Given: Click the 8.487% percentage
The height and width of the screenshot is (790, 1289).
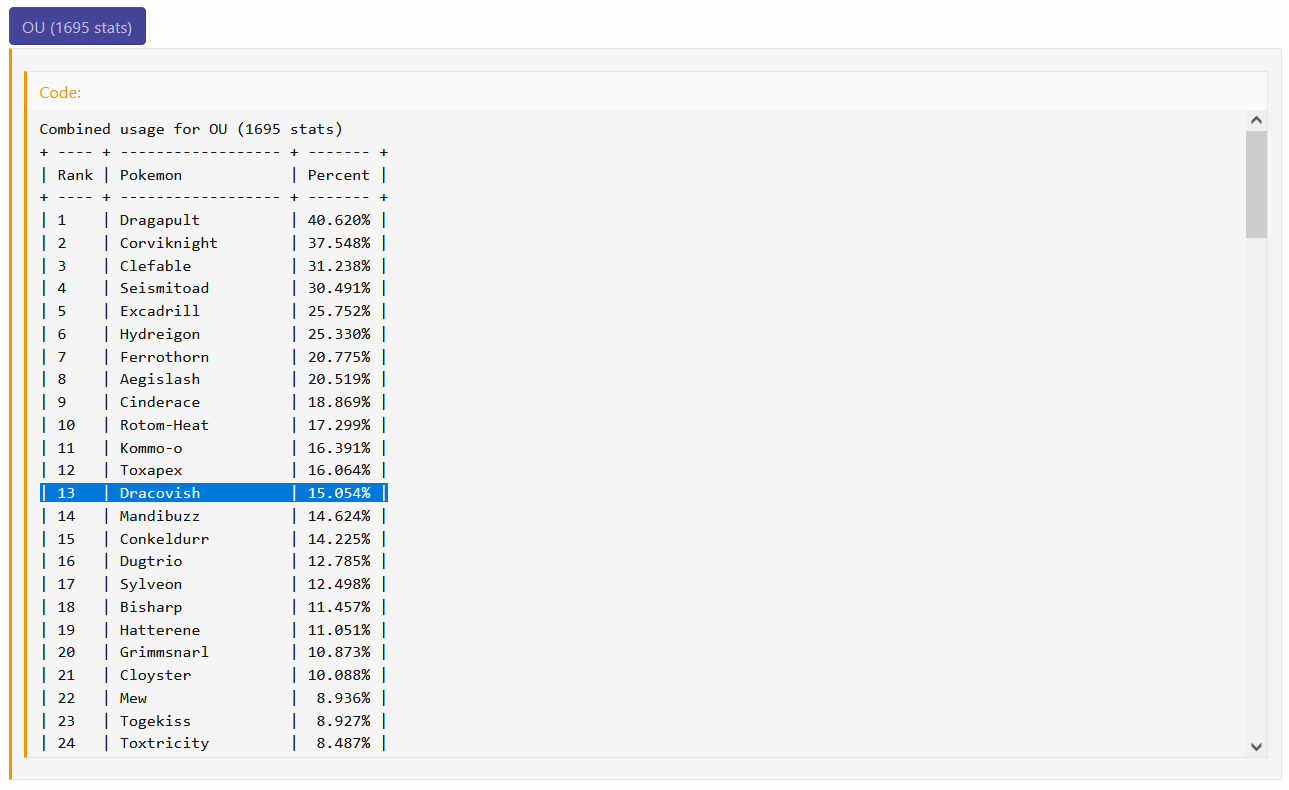Looking at the screenshot, I should (343, 743).
